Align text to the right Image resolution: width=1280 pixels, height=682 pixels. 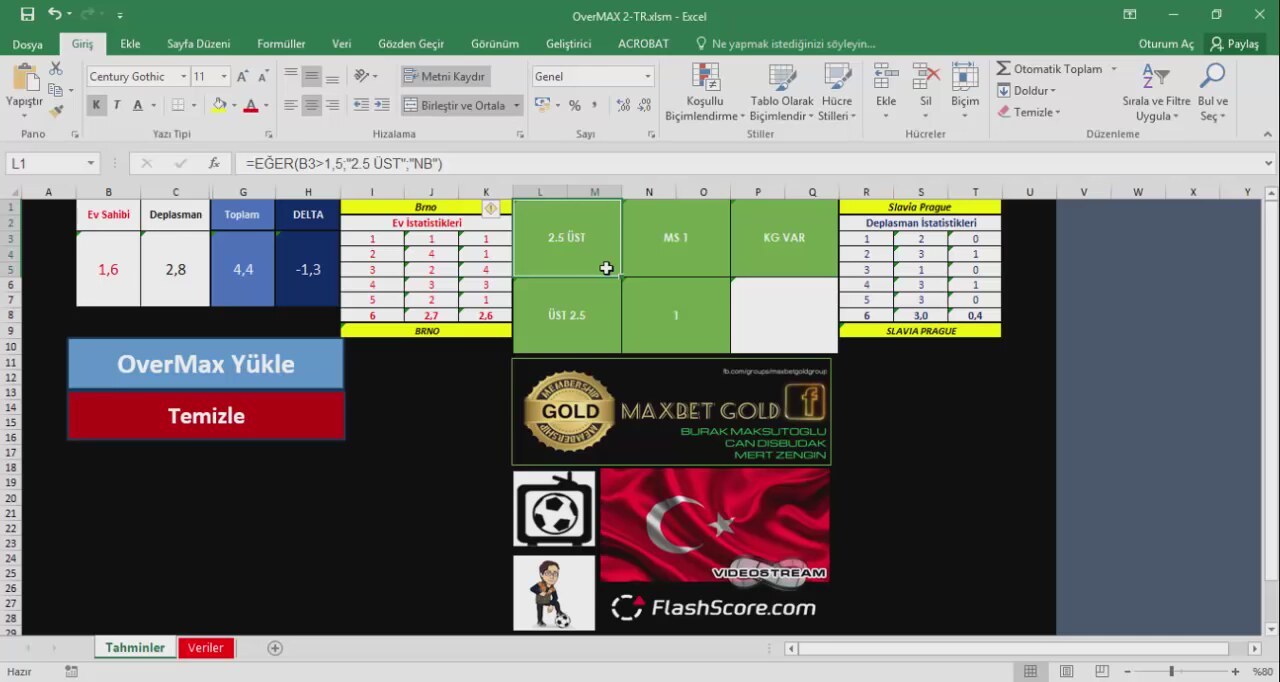[x=333, y=105]
